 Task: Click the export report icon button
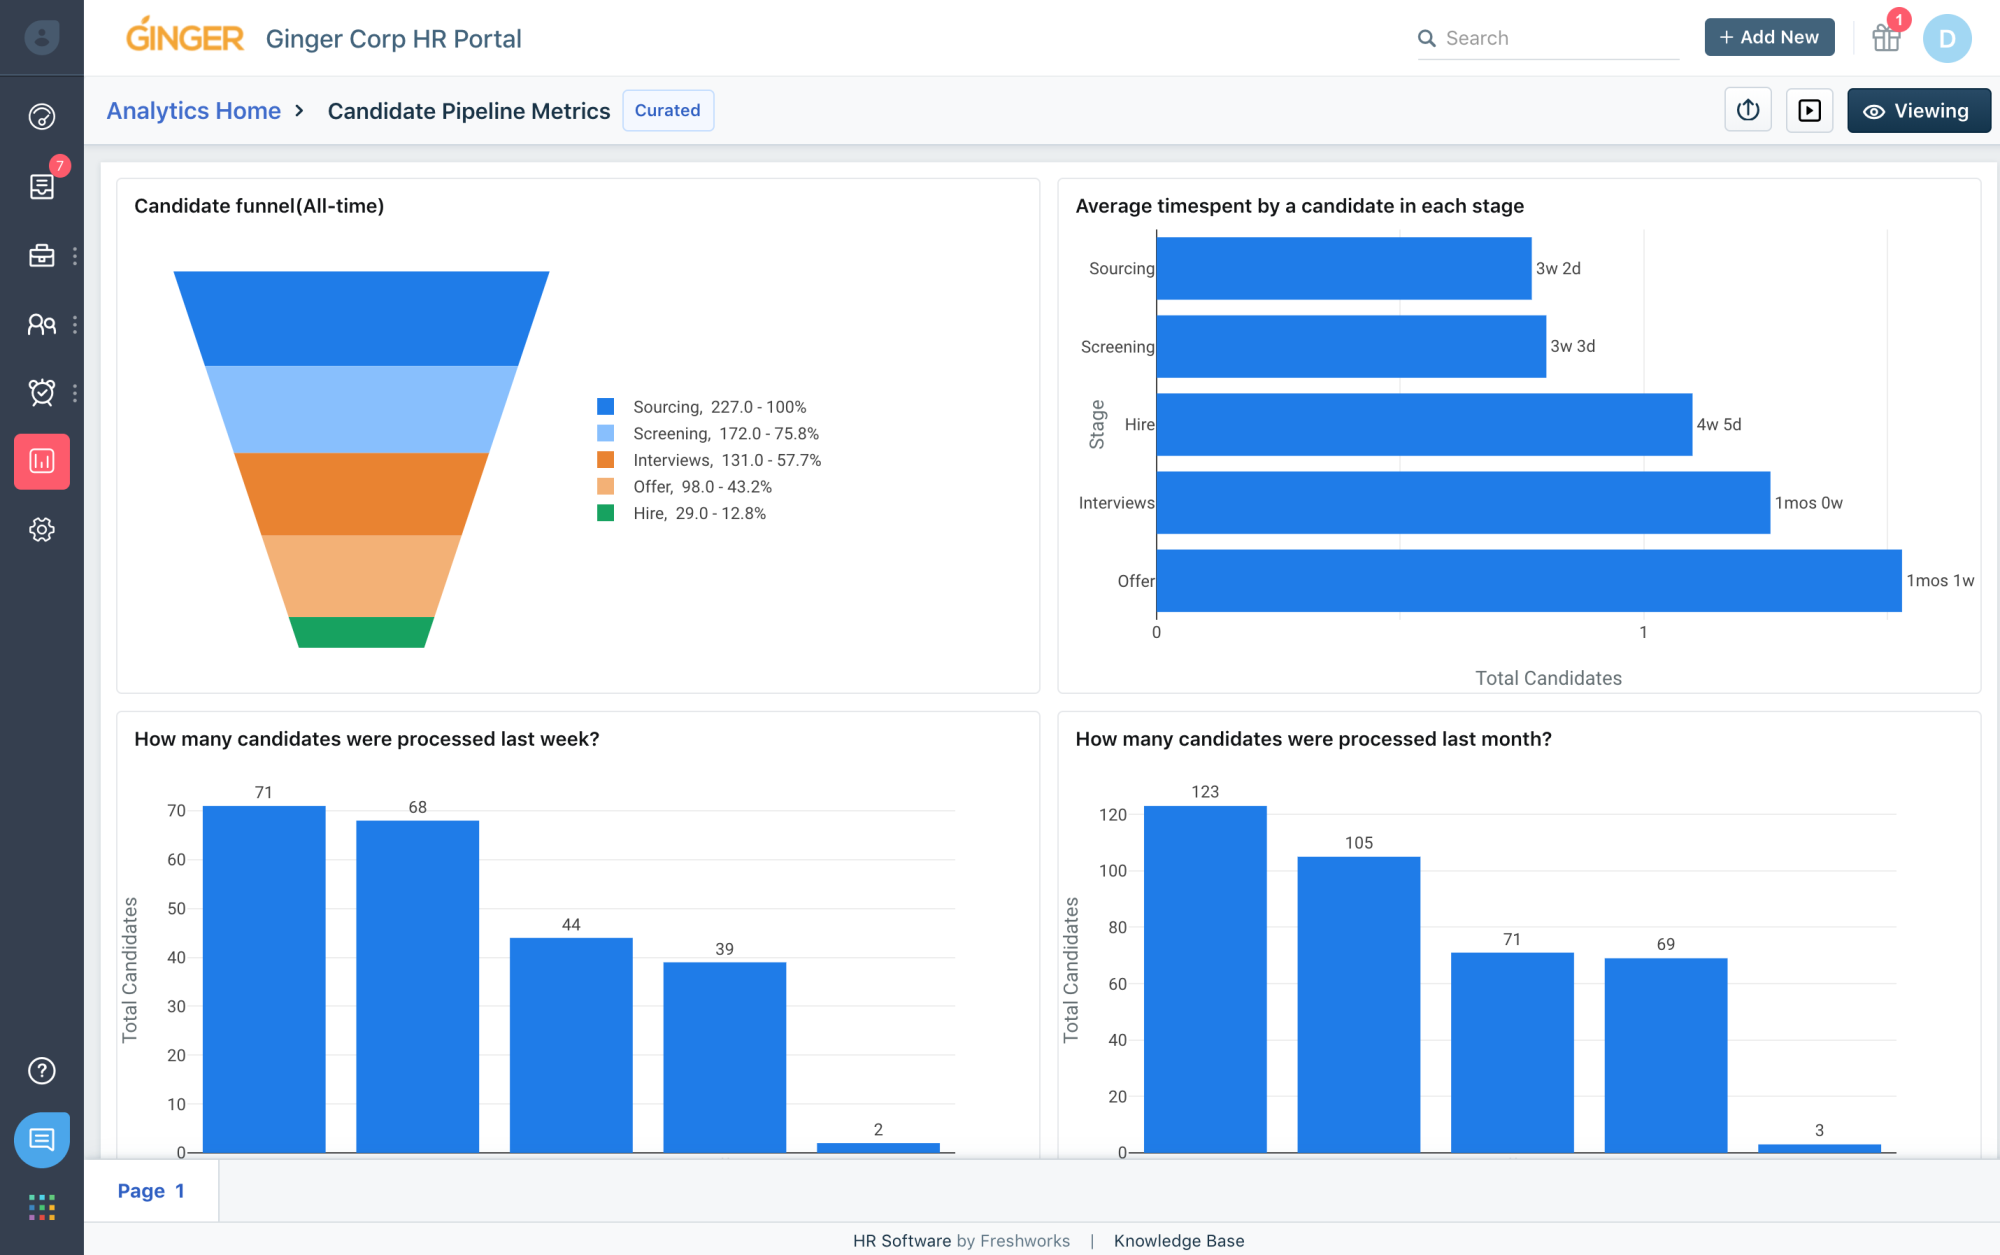pos(1748,110)
